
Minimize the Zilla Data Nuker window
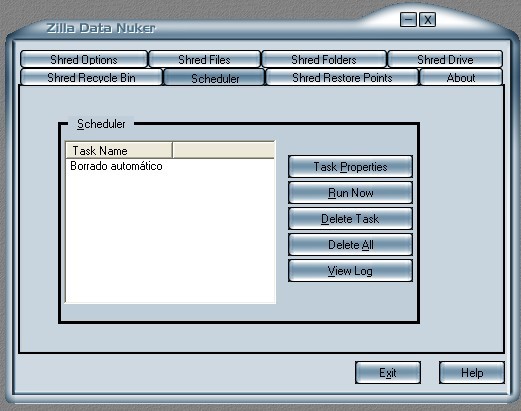pos(408,20)
